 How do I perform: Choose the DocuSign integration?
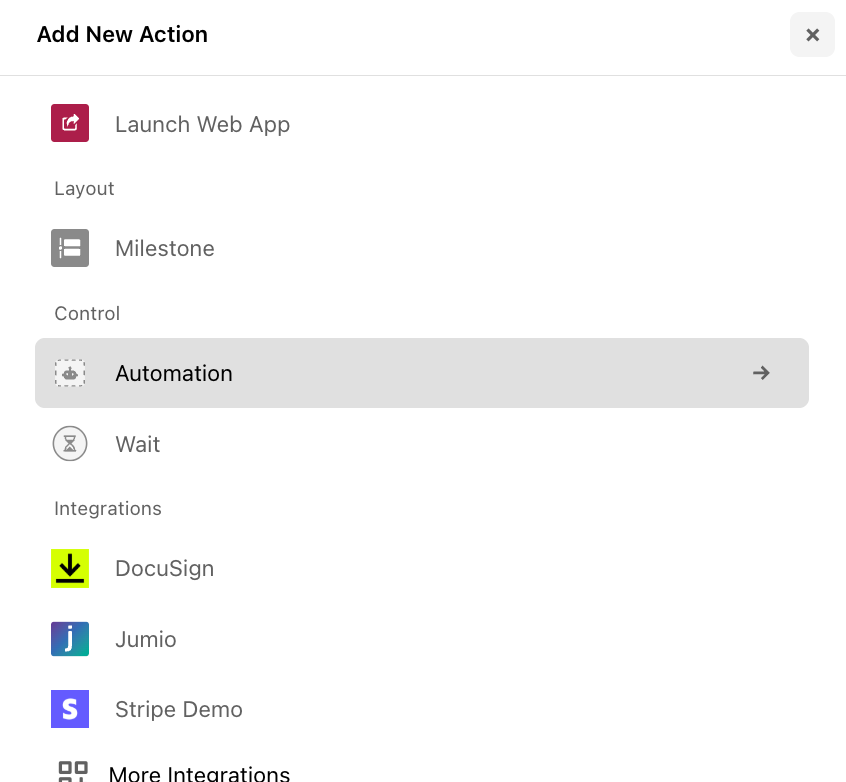tap(164, 568)
